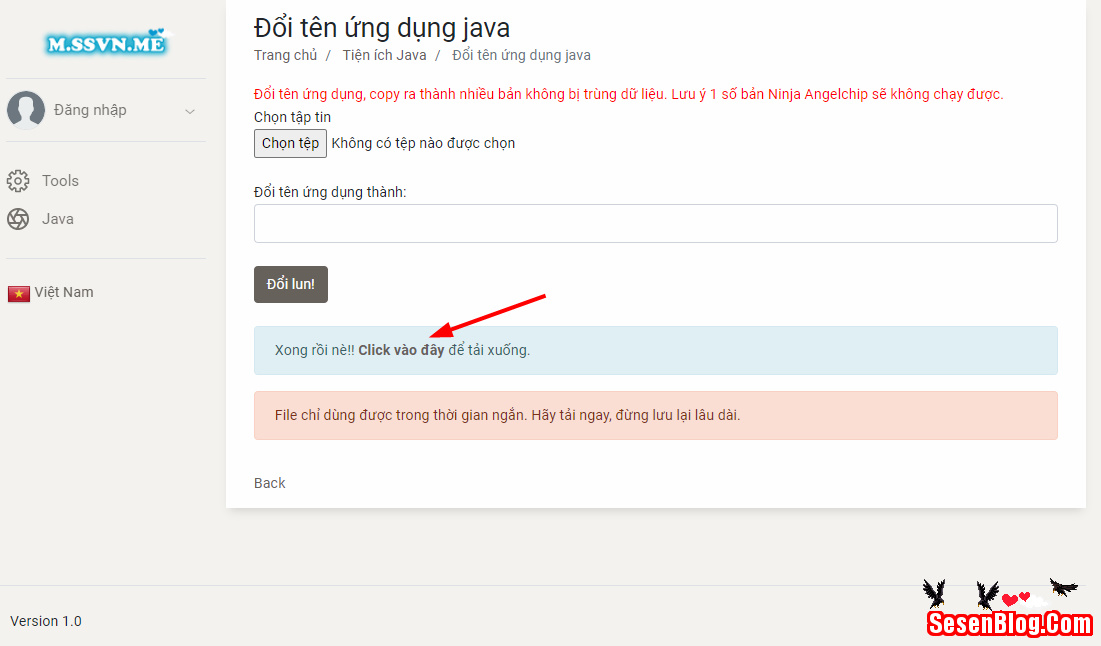Expand the Đăng nhập dropdown chevron
Viewport: 1101px width, 646px height.
point(190,111)
